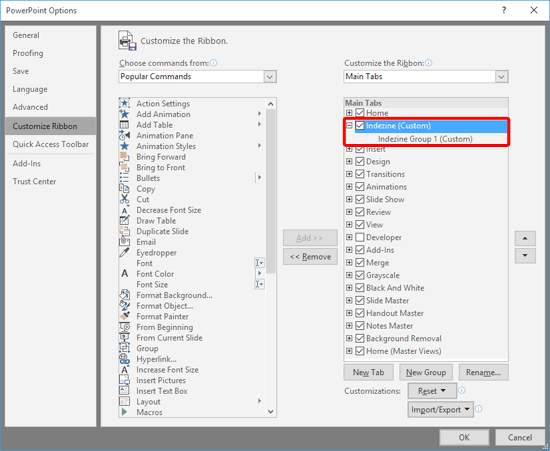Choose the Format Background icon
The height and width of the screenshot is (451, 550).
click(125, 295)
